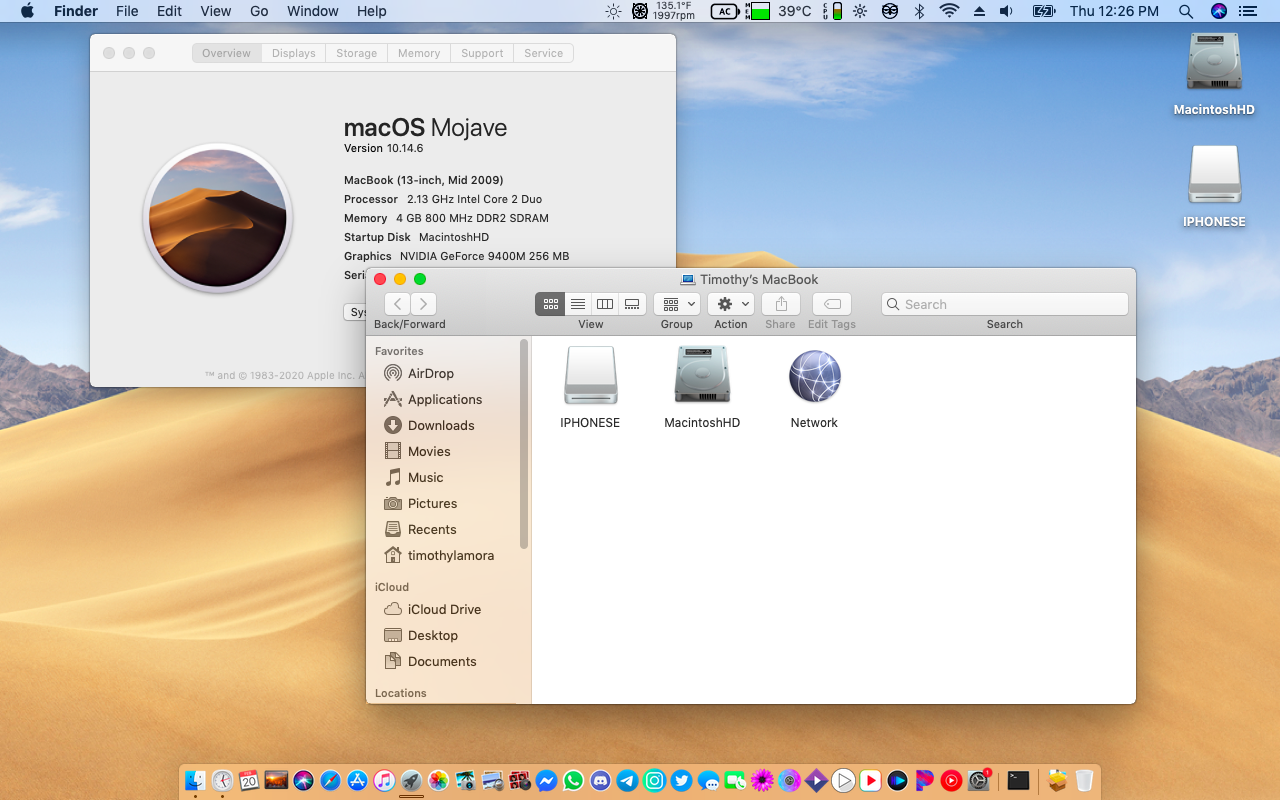
Task: Switch Finder to list view
Action: 578,304
